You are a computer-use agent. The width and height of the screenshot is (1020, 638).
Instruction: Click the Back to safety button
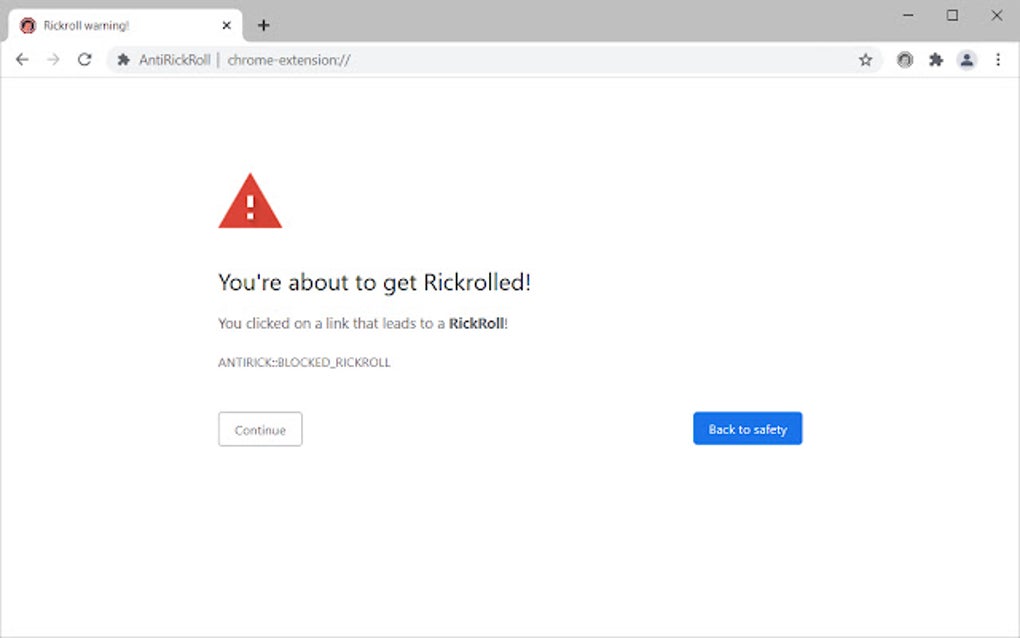click(747, 429)
